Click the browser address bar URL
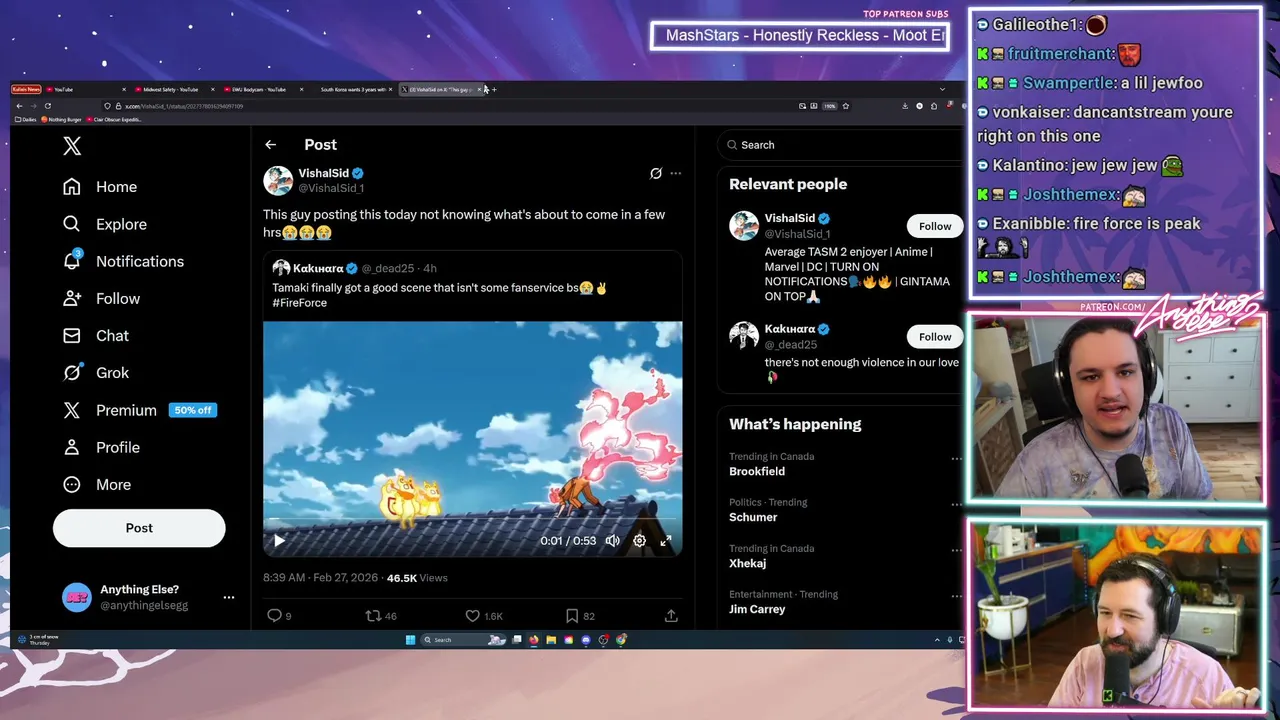 (184, 106)
